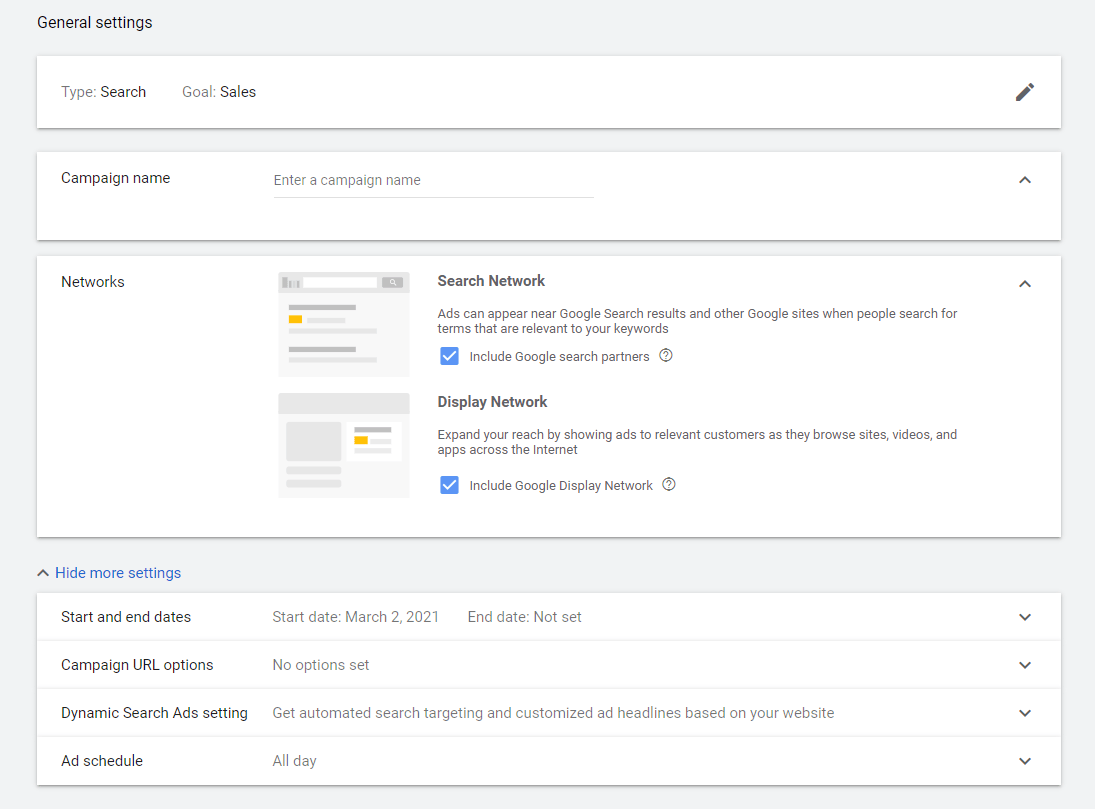Click Hide more settings link
The width and height of the screenshot is (1095, 809).
[117, 573]
